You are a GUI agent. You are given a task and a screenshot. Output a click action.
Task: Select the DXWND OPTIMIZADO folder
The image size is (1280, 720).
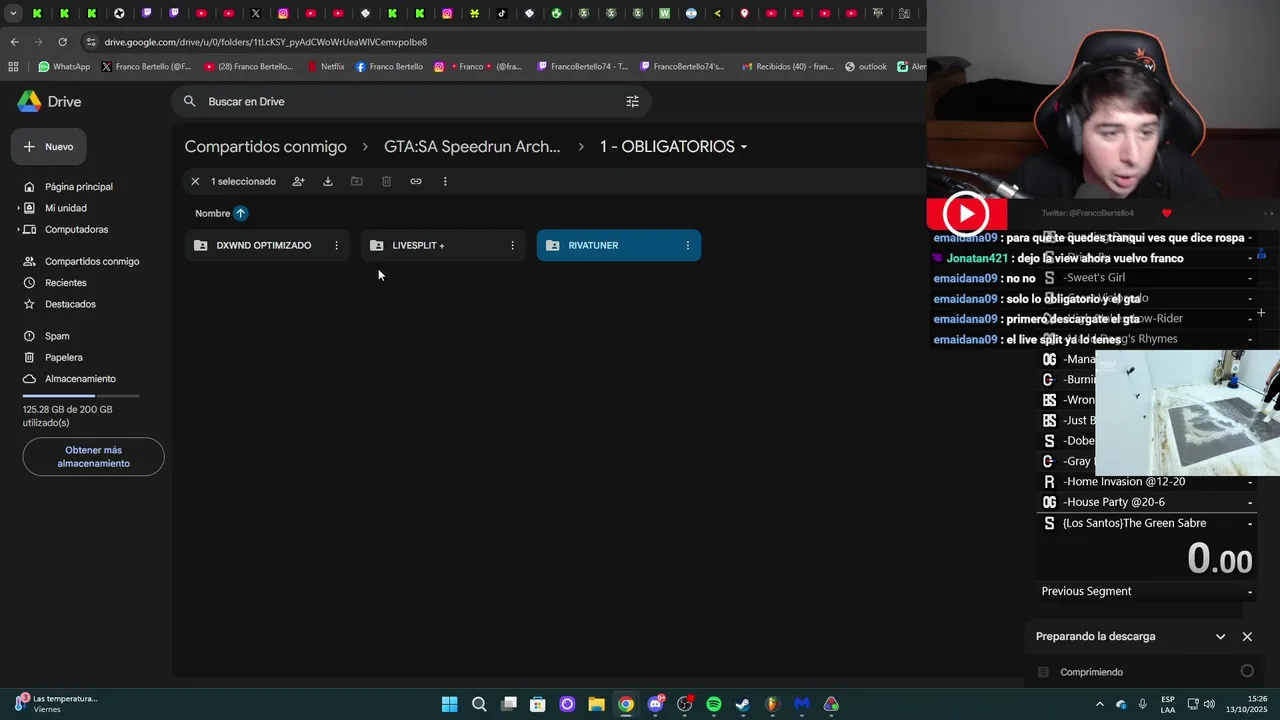tap(267, 245)
